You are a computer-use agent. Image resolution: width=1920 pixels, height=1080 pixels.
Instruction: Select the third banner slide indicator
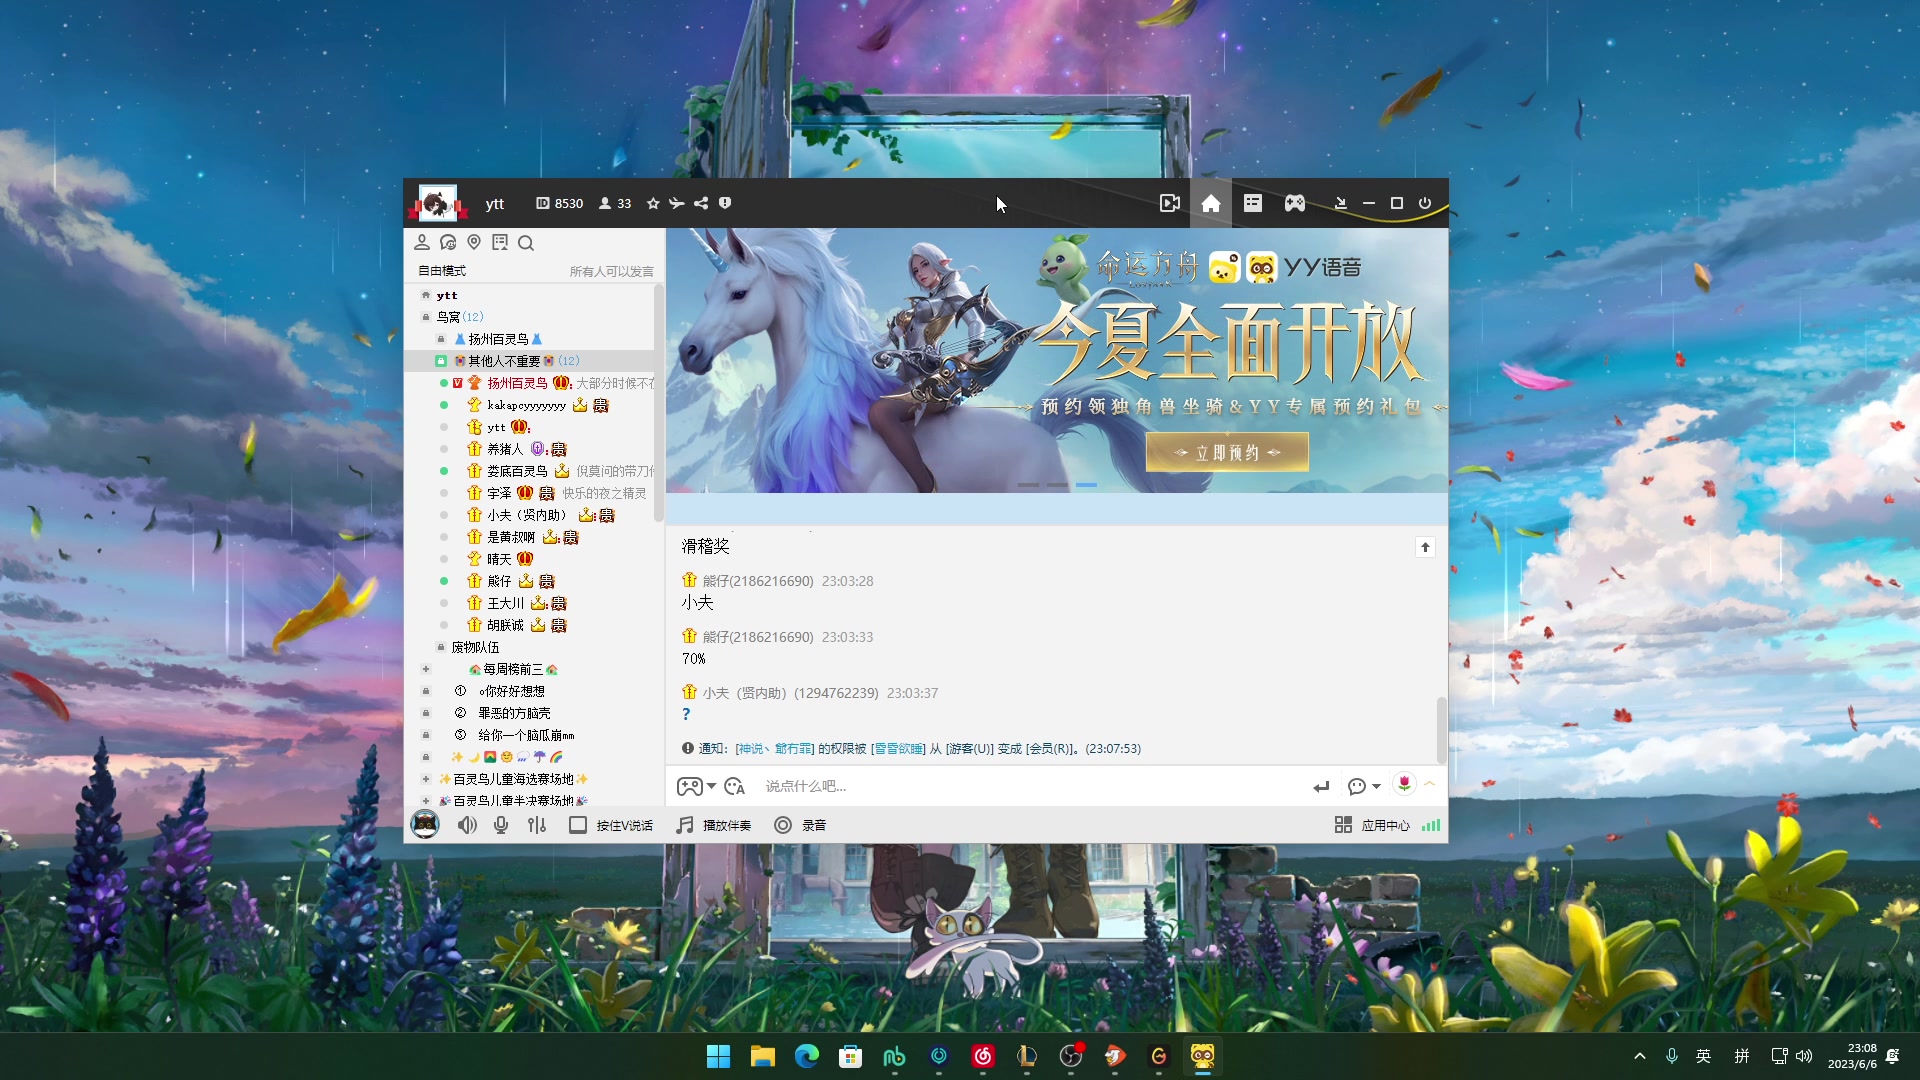coord(1086,485)
